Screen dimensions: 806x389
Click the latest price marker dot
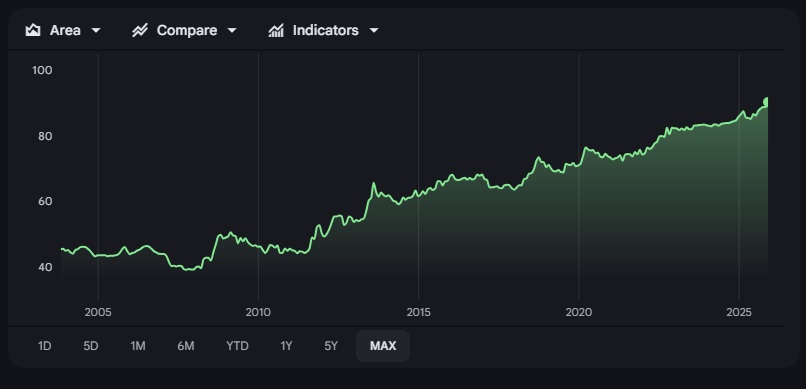(x=766, y=101)
